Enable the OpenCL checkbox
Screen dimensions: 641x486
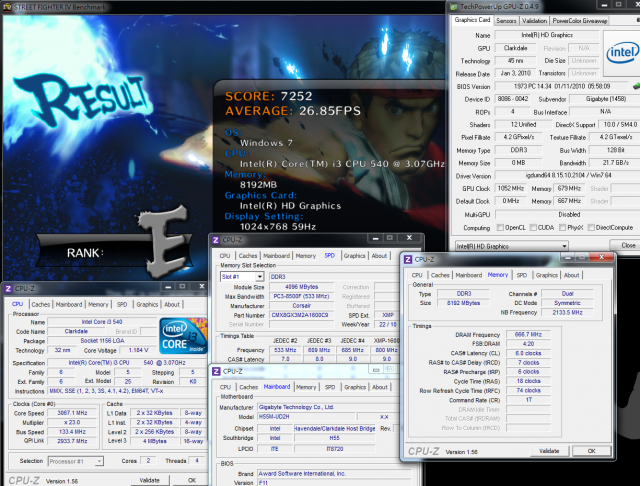tap(500, 227)
